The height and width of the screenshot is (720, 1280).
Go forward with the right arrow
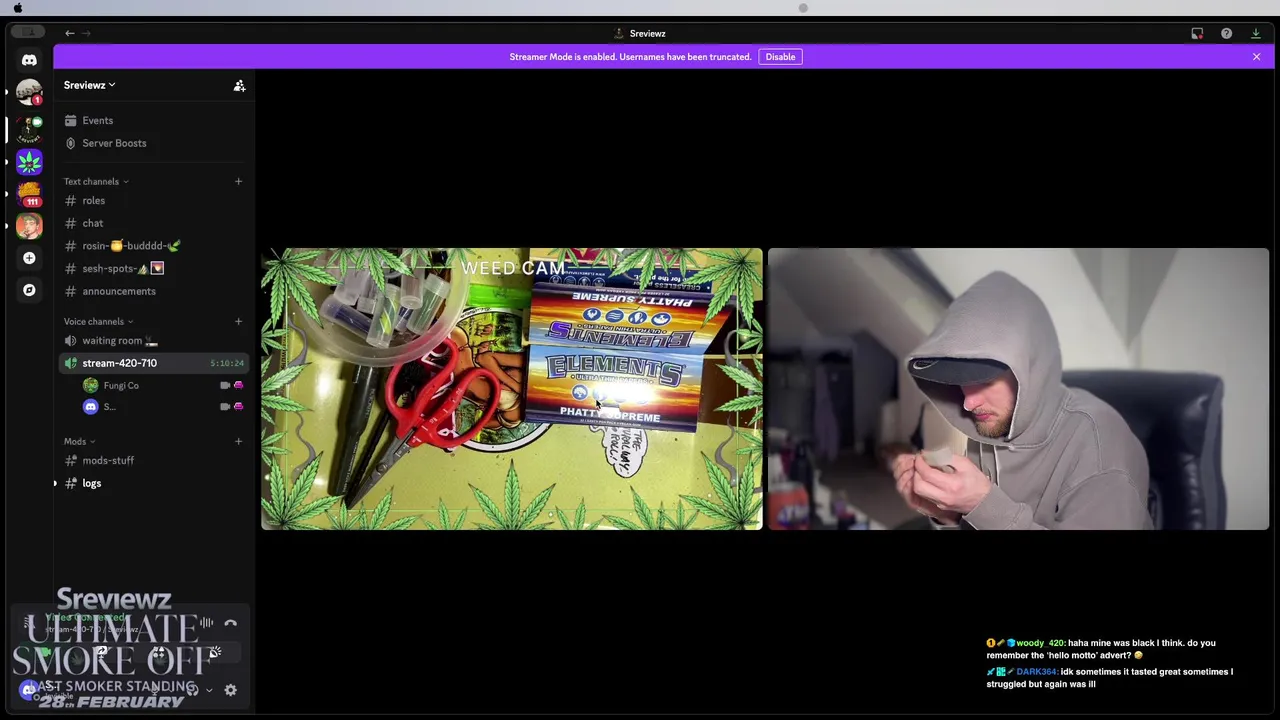86,33
